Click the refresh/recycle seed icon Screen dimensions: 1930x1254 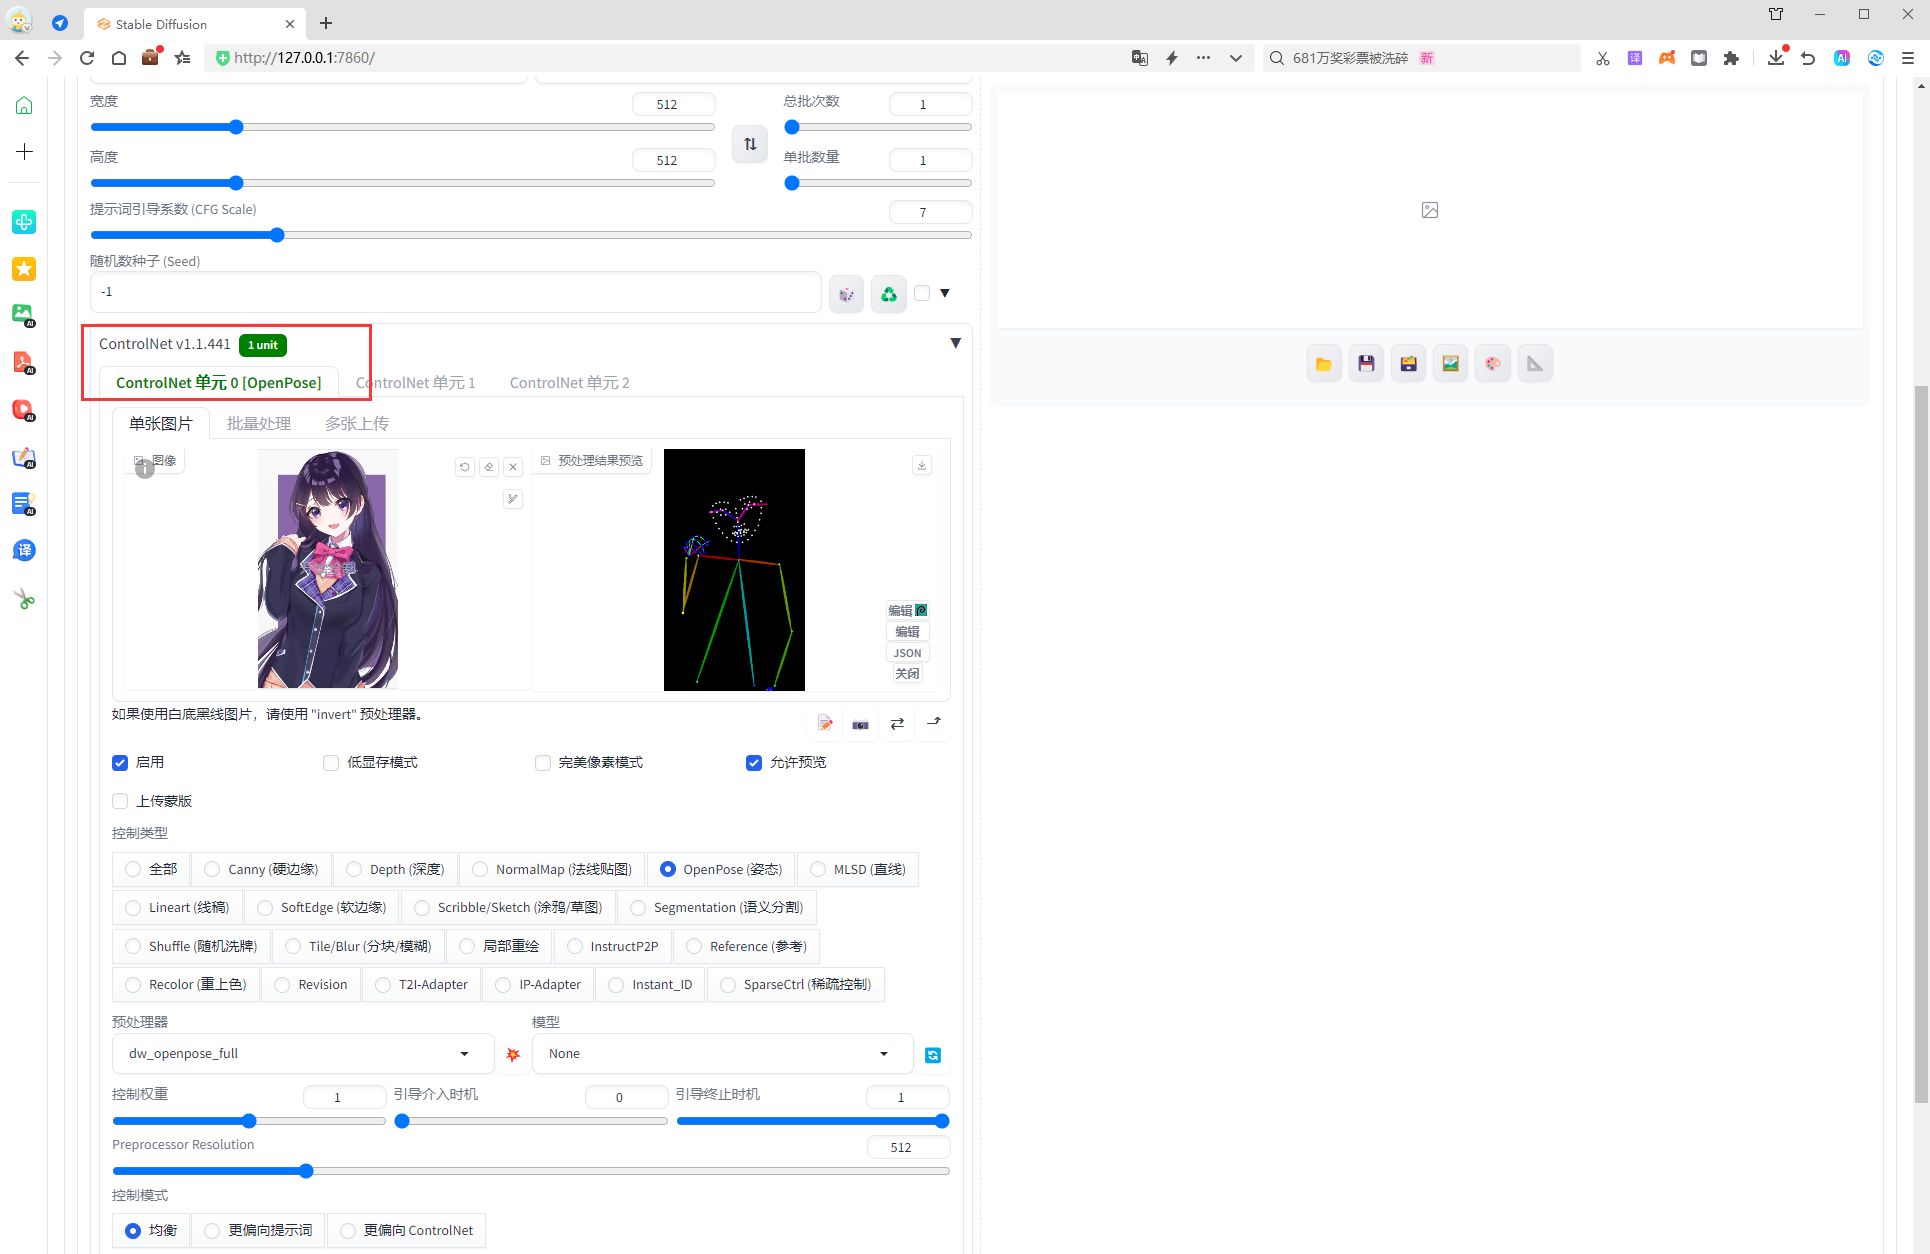tap(889, 293)
